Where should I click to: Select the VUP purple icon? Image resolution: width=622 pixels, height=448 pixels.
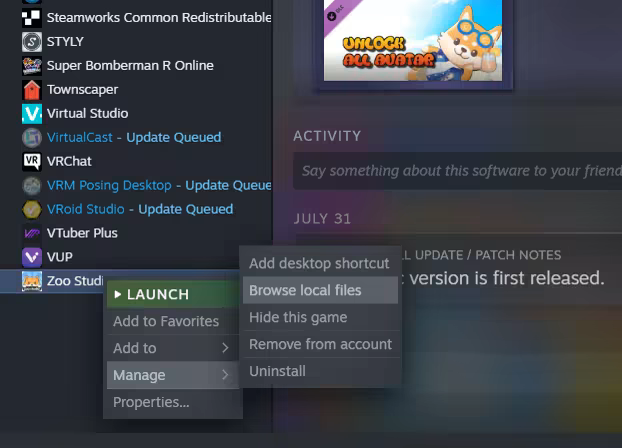32,257
